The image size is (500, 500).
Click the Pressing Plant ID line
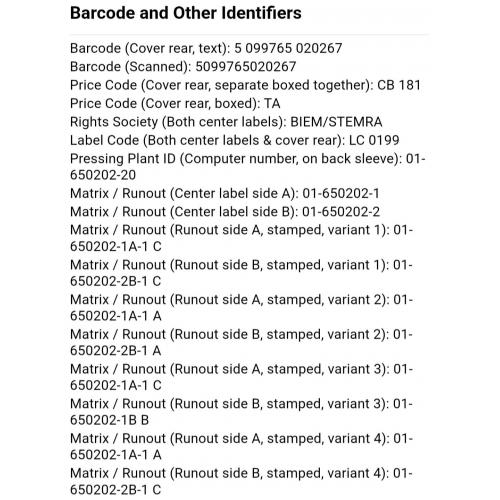point(248,167)
